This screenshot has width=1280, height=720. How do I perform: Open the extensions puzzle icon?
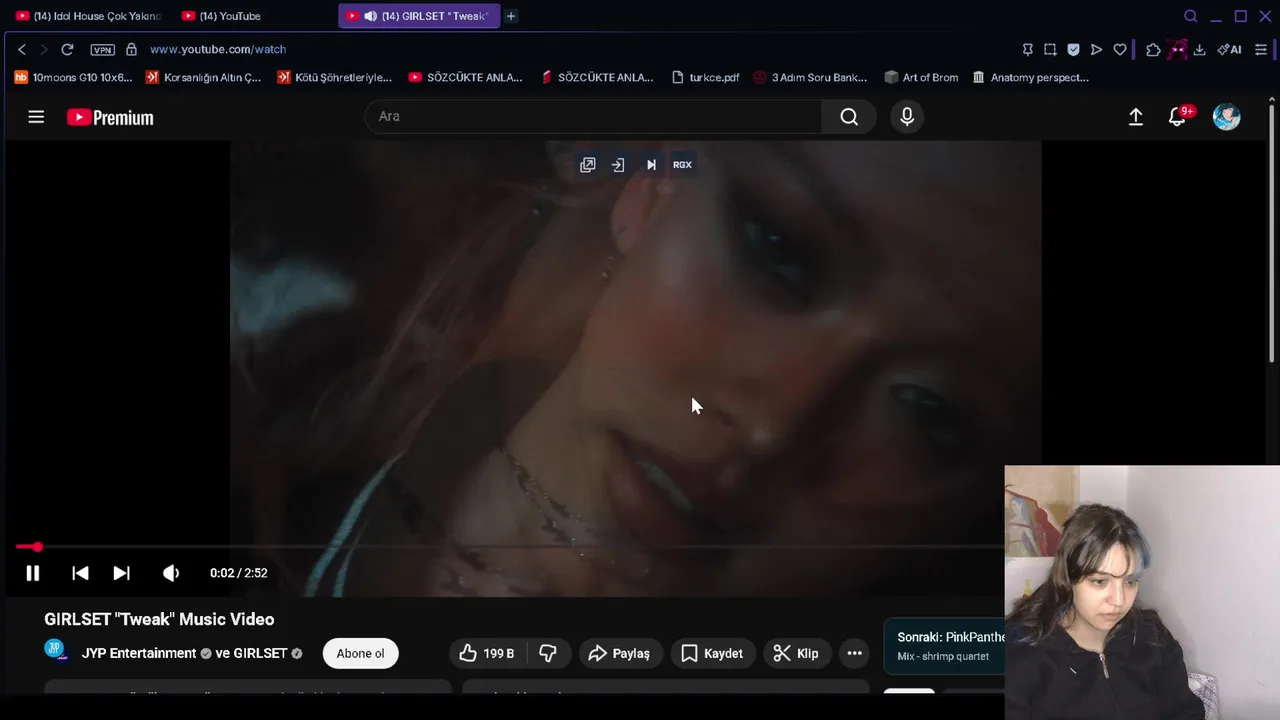[x=1153, y=49]
